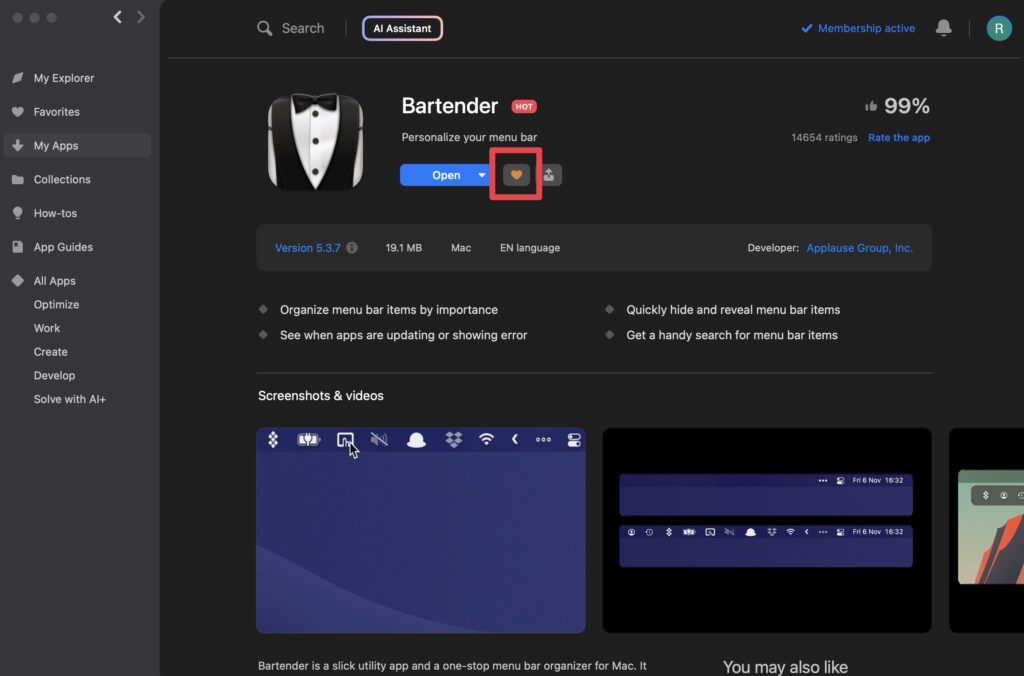Click the App Guides book icon
Image resolution: width=1024 pixels, height=676 pixels.
point(18,247)
